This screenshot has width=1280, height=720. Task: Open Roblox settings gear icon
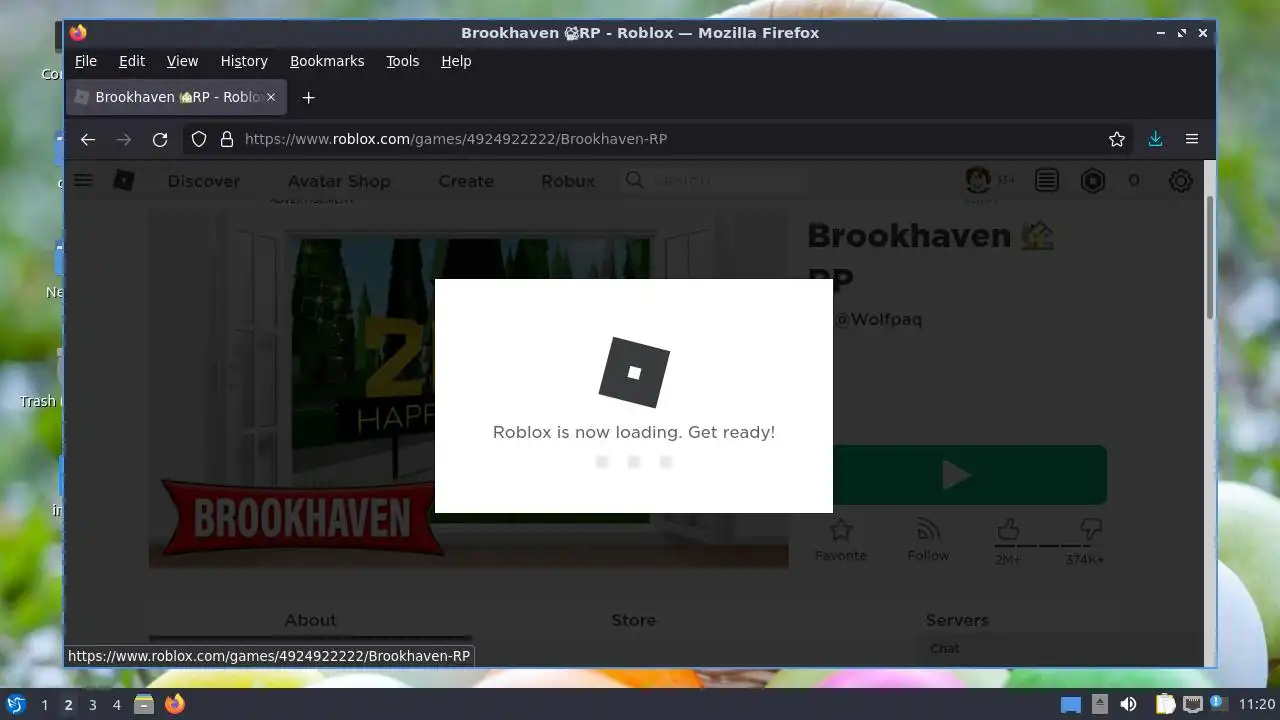(x=1181, y=180)
